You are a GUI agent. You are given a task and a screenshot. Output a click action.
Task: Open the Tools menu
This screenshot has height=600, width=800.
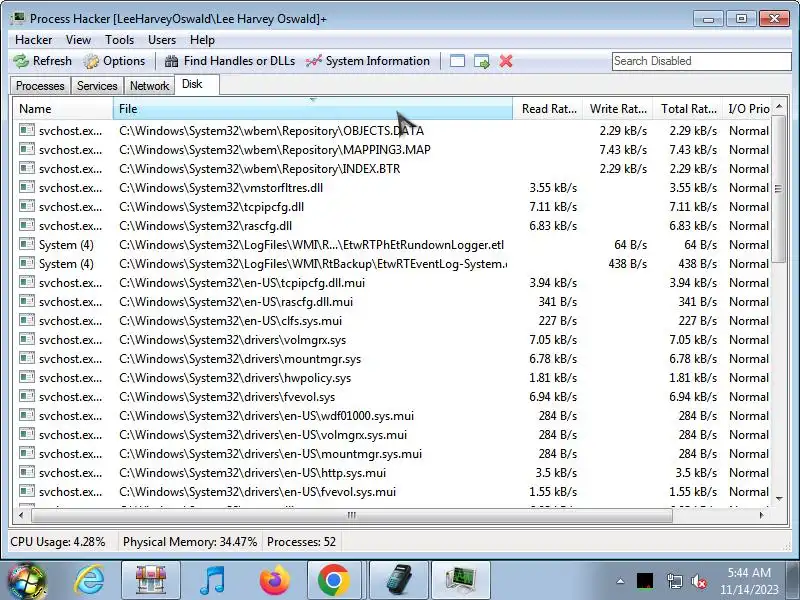[119, 40]
